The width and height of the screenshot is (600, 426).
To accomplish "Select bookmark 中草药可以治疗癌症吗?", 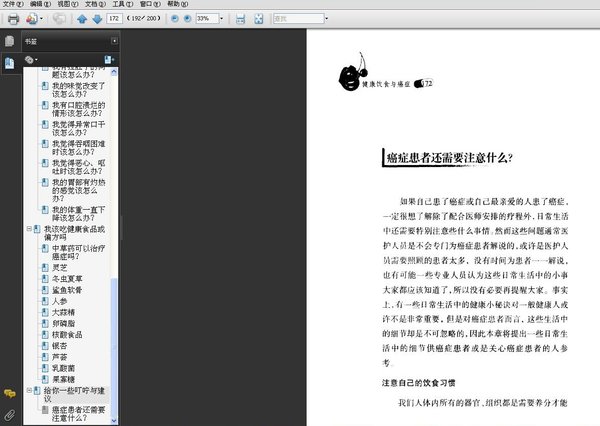I will tap(78, 252).
